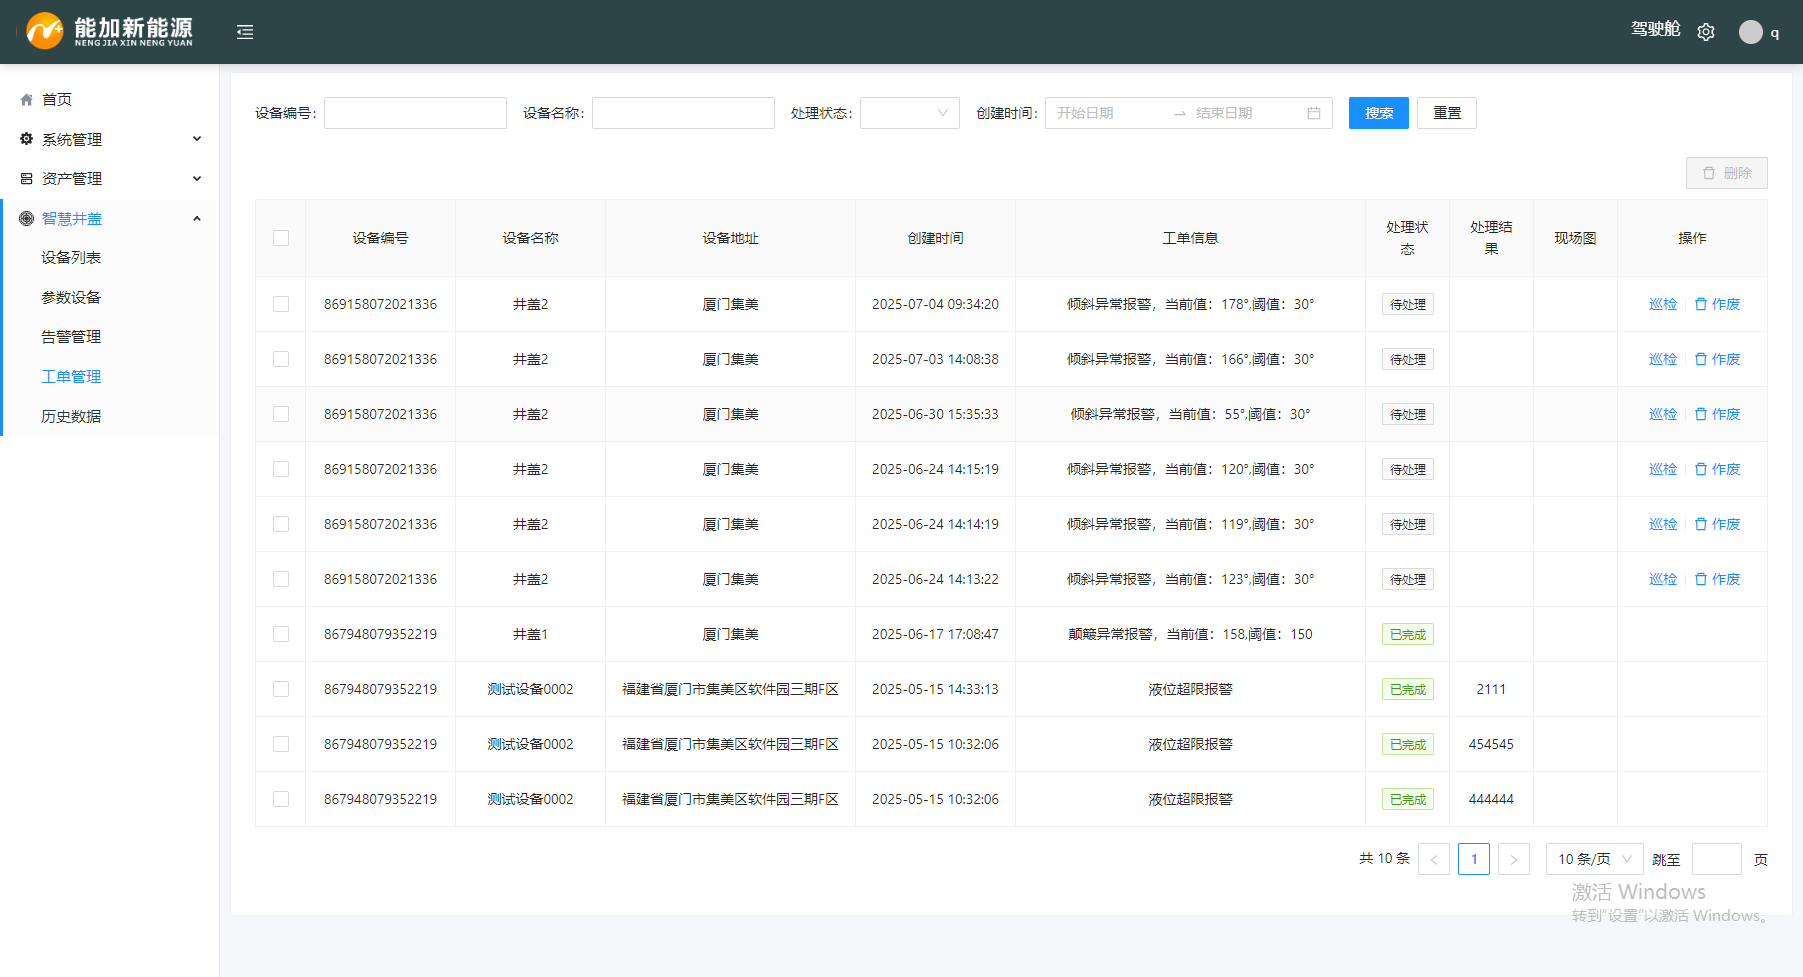The width and height of the screenshot is (1803, 977).
Task: Toggle the select-all checkbox in table header
Action: [x=281, y=238]
